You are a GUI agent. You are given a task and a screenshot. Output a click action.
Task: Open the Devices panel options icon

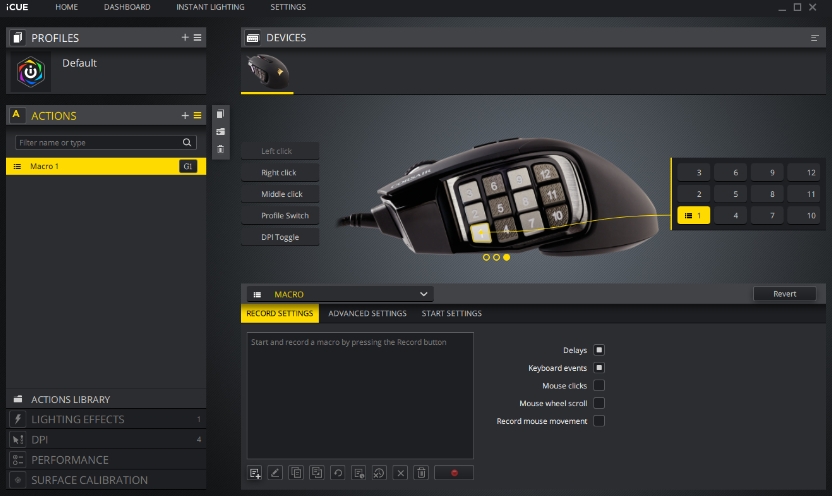click(814, 38)
